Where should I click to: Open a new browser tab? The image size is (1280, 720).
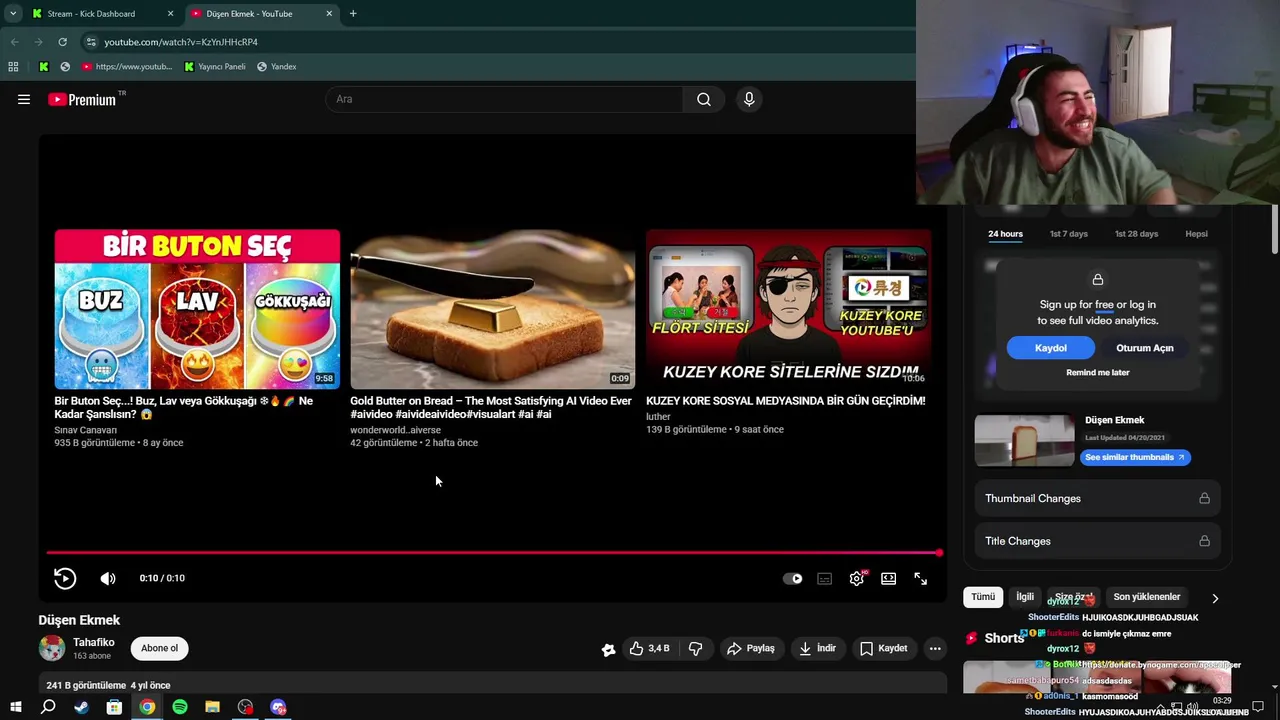click(x=353, y=14)
